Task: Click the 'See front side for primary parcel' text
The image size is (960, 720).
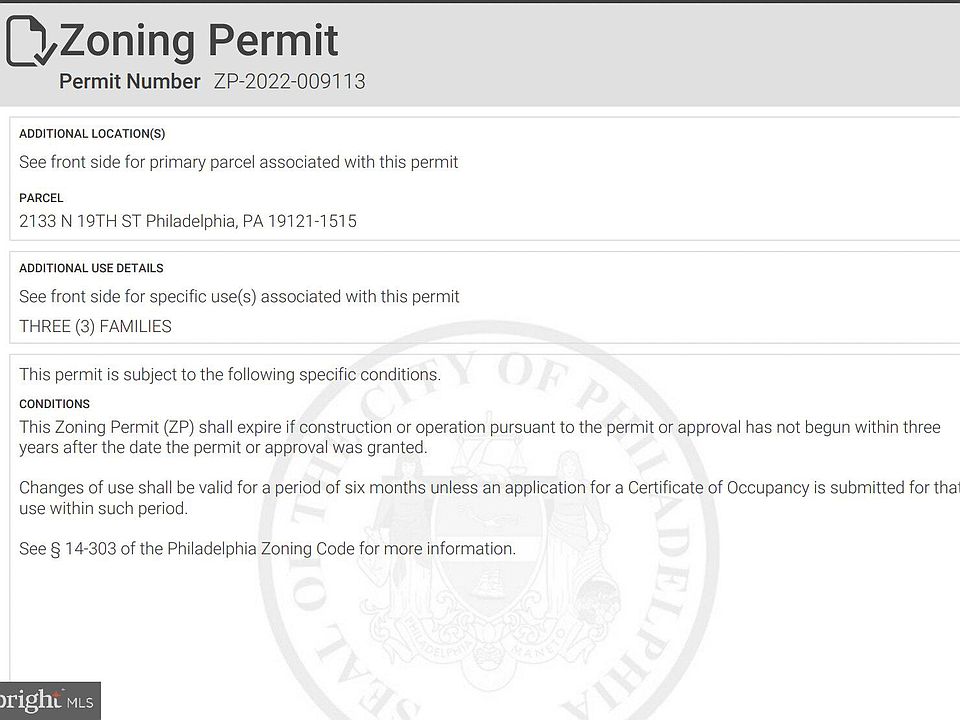Action: click(239, 162)
